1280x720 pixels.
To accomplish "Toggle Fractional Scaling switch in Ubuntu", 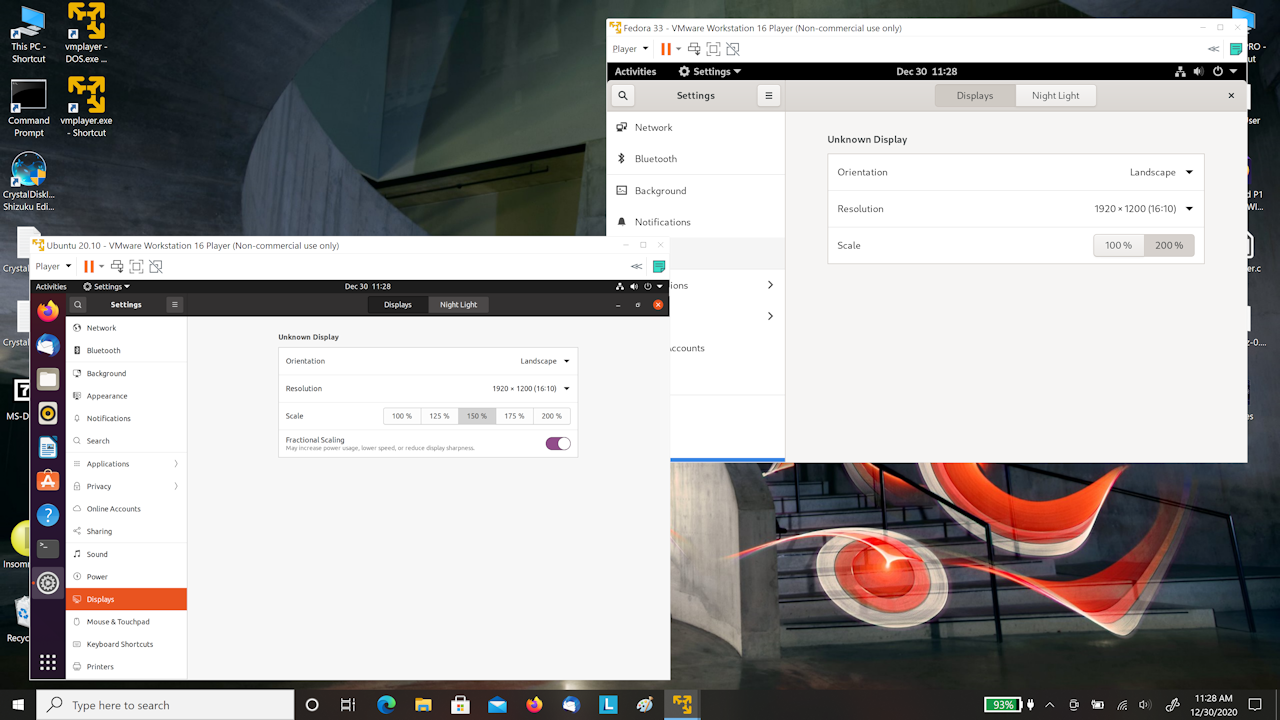I will [558, 443].
